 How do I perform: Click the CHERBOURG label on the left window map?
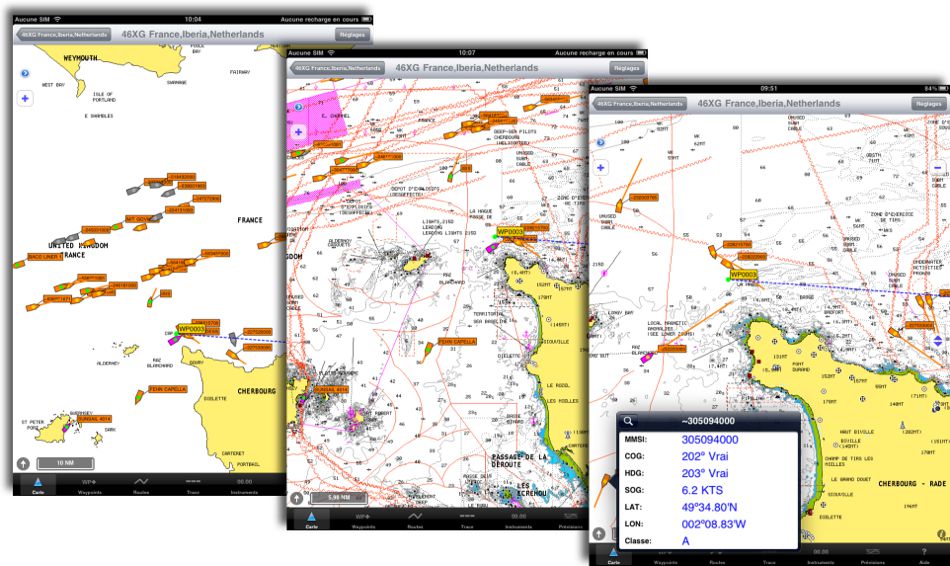point(256,391)
